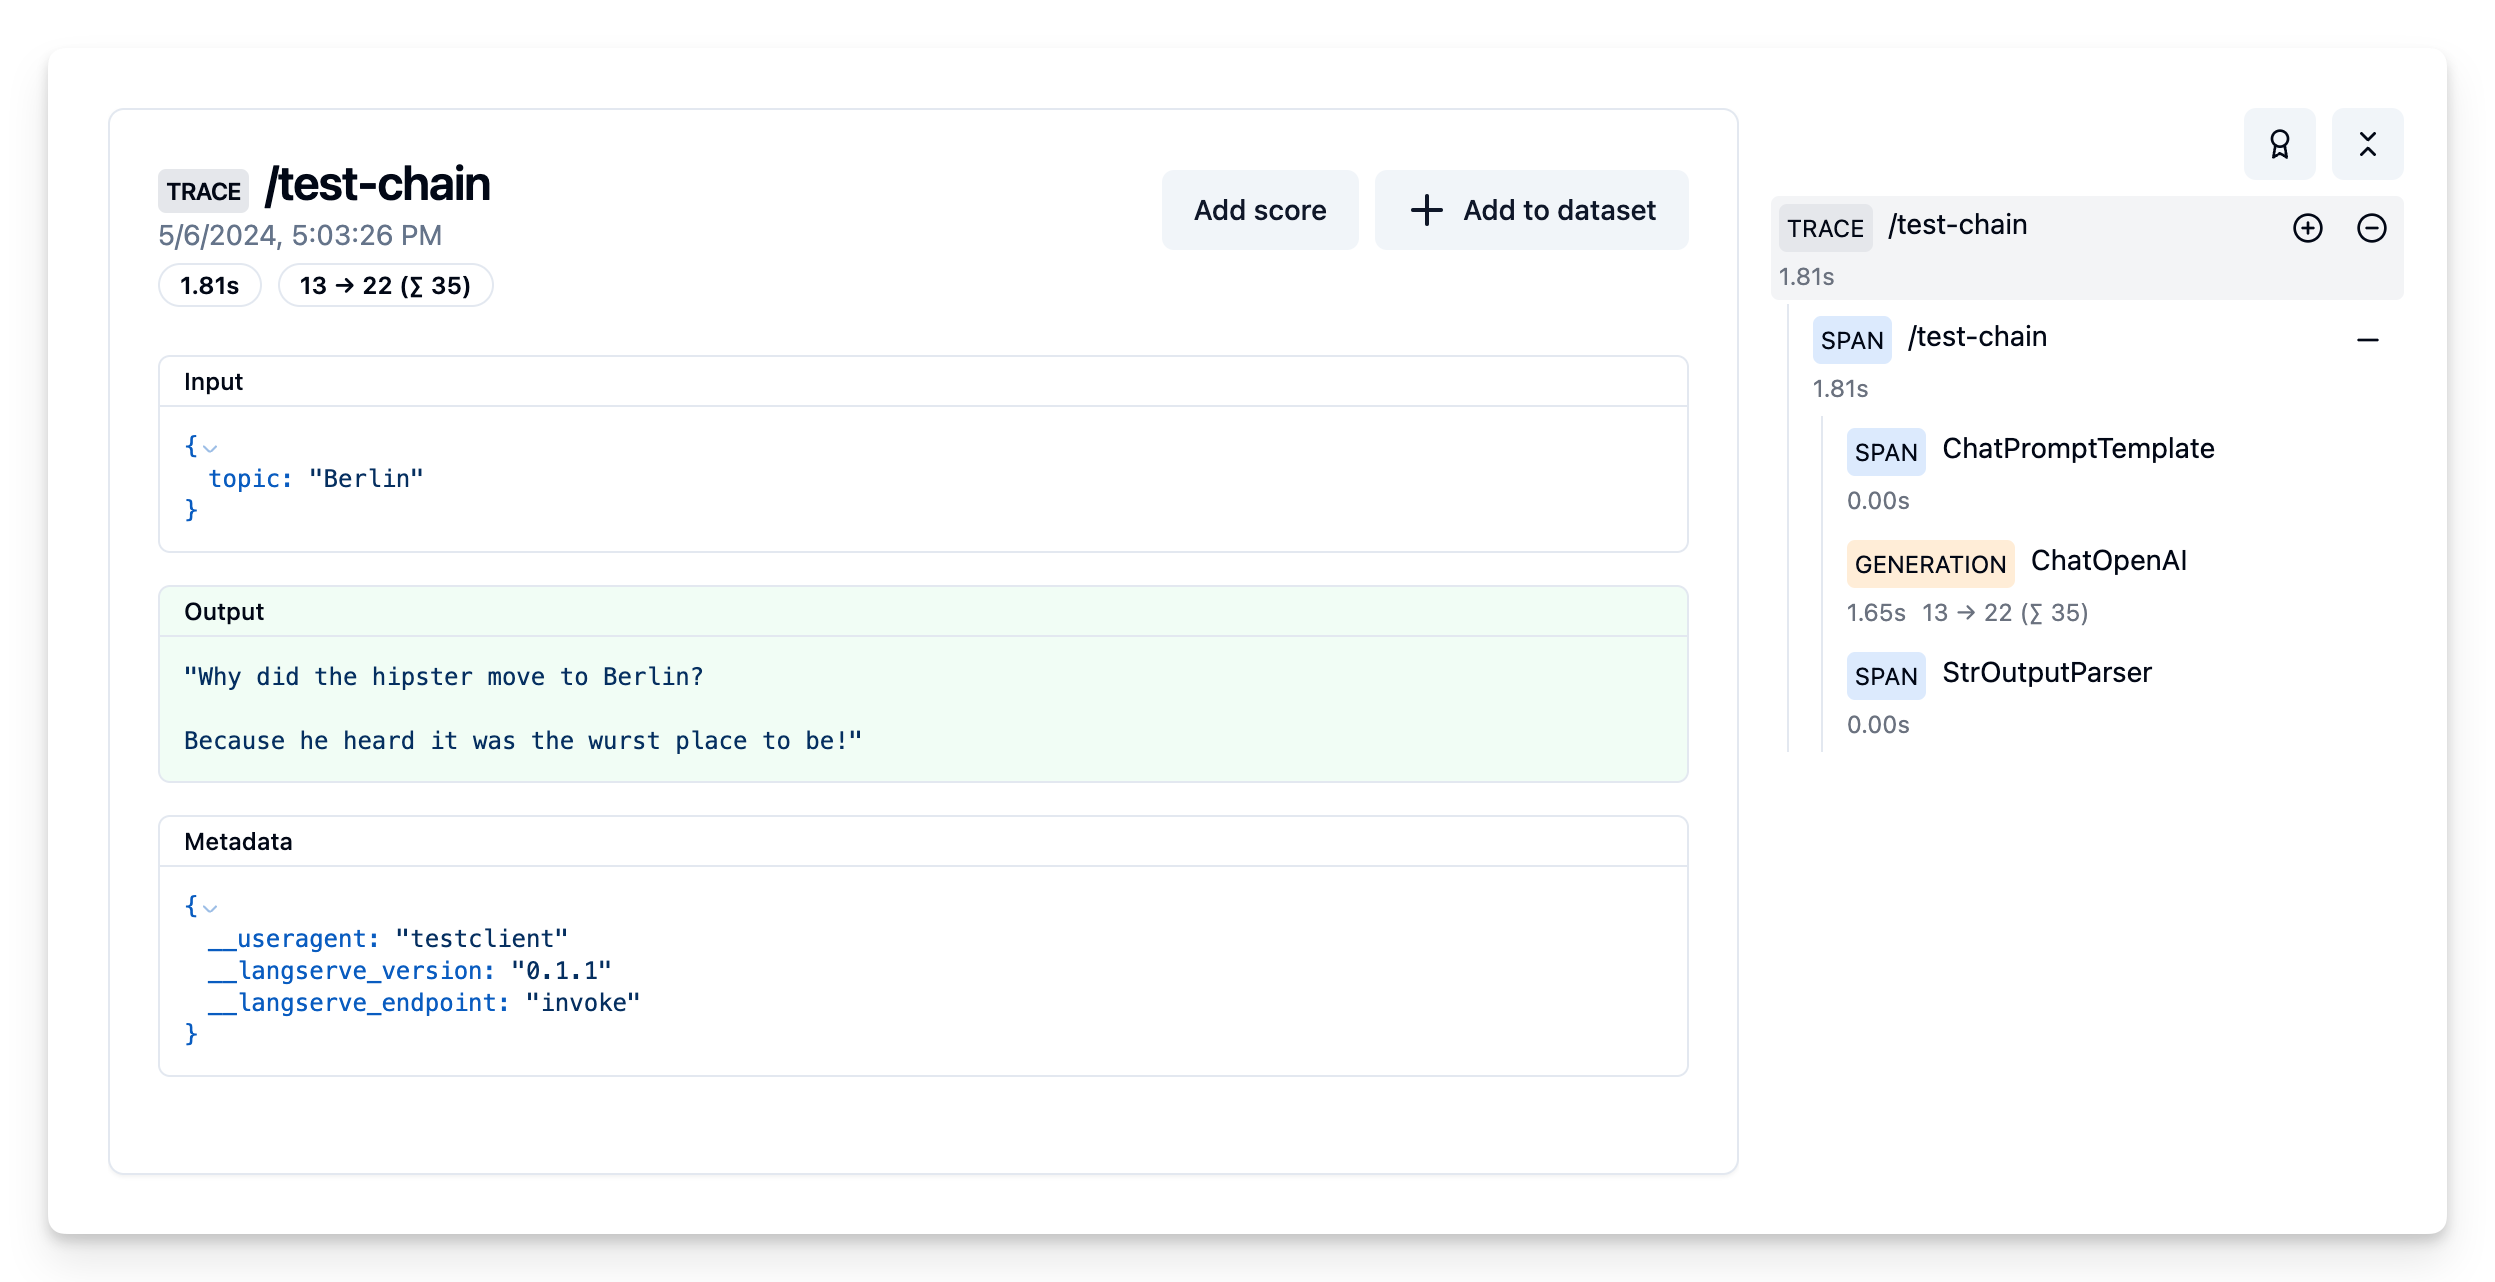Open the ChatOpenAI generation node
This screenshot has width=2495, height=1282.
point(2108,561)
